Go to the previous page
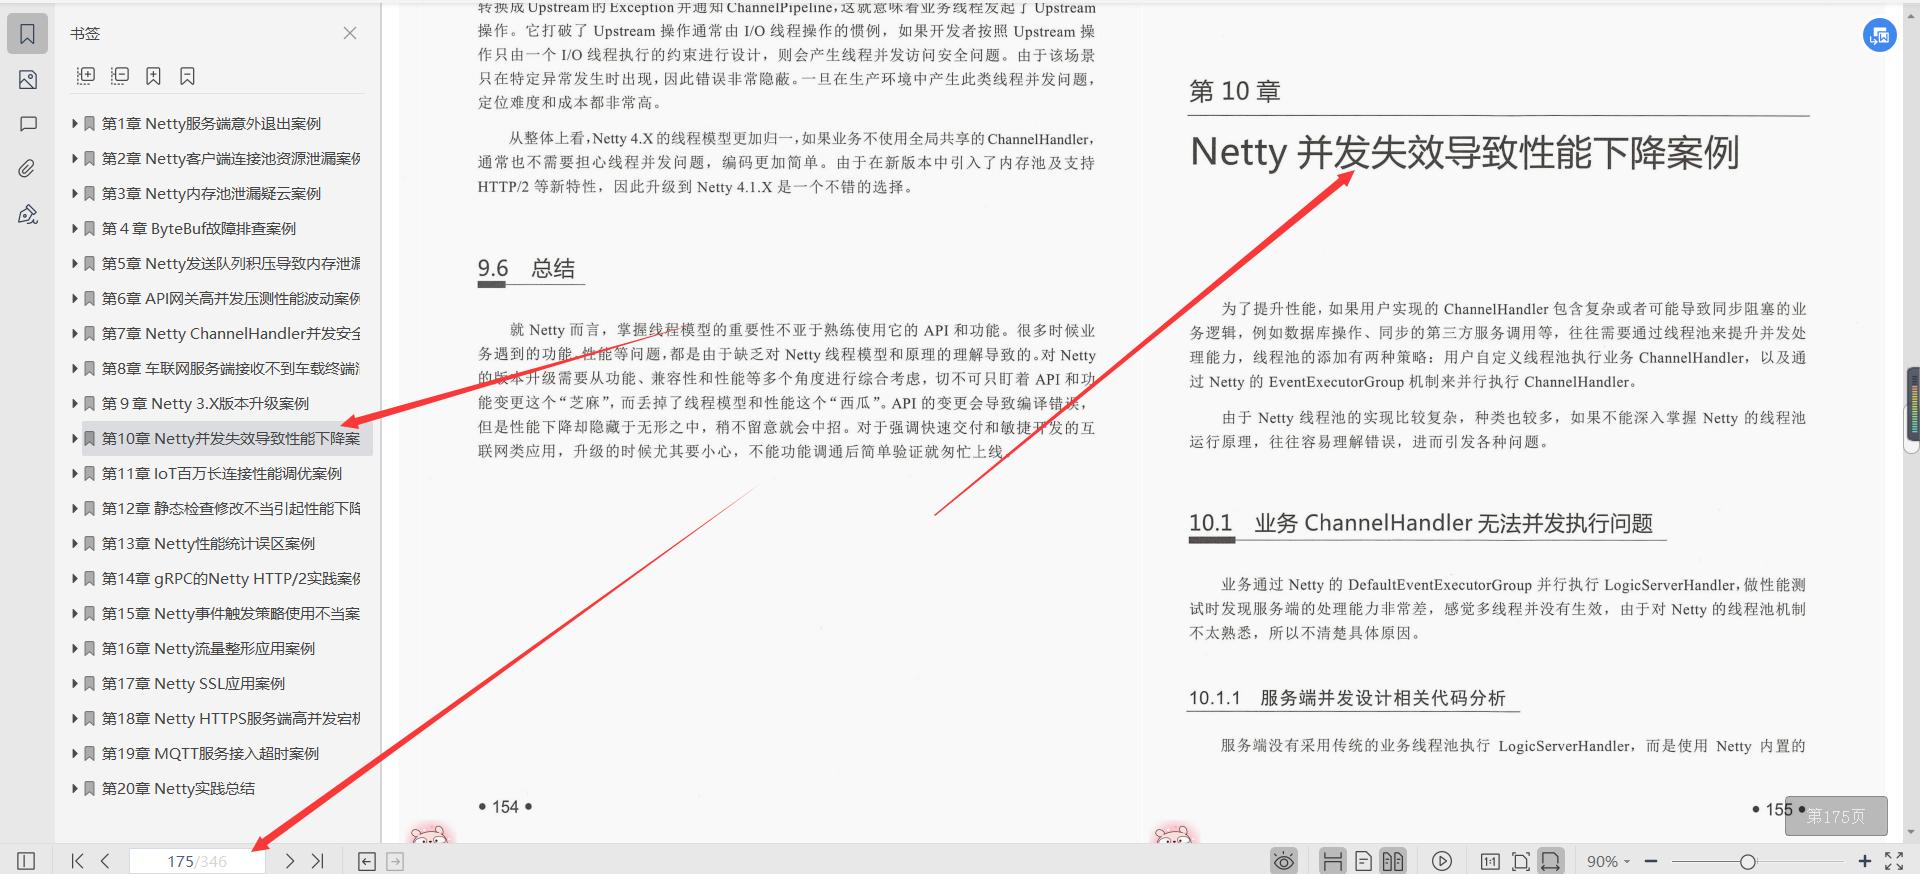The width and height of the screenshot is (1920, 874). 105,861
